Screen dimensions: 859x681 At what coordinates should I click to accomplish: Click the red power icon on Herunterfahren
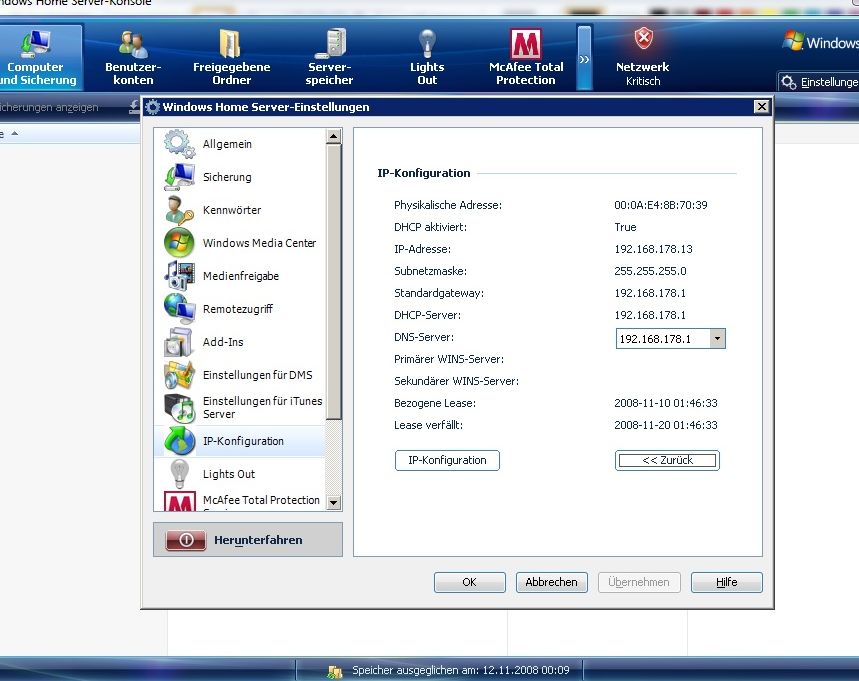(186, 540)
